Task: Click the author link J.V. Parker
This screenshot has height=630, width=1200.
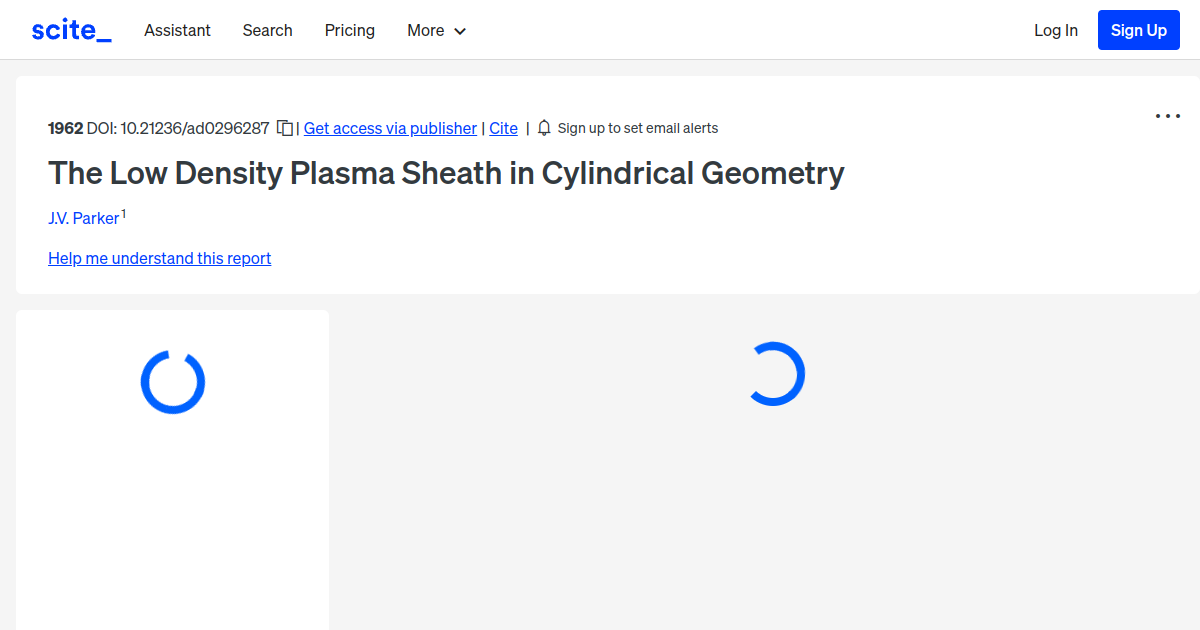Action: coord(84,218)
